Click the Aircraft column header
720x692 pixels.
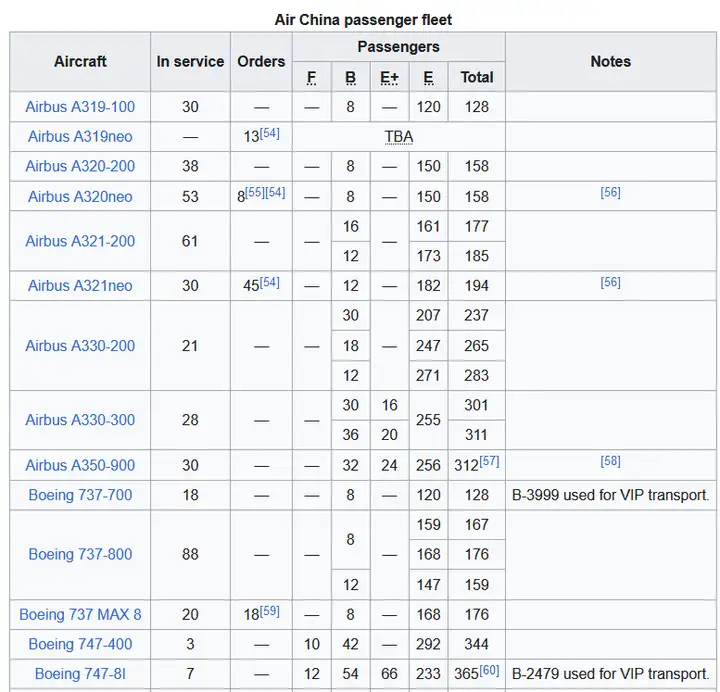point(80,61)
